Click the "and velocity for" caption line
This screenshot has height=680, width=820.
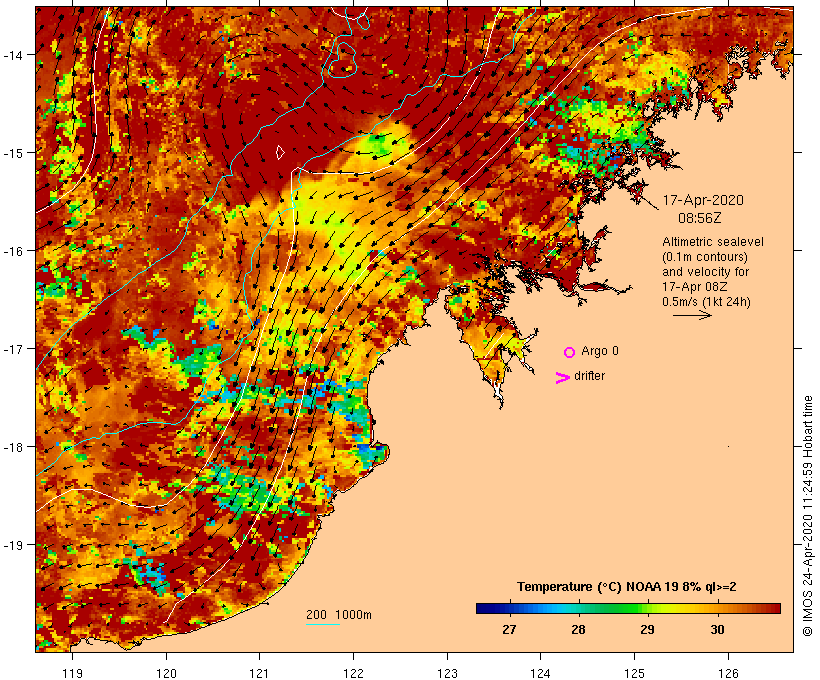point(705,272)
